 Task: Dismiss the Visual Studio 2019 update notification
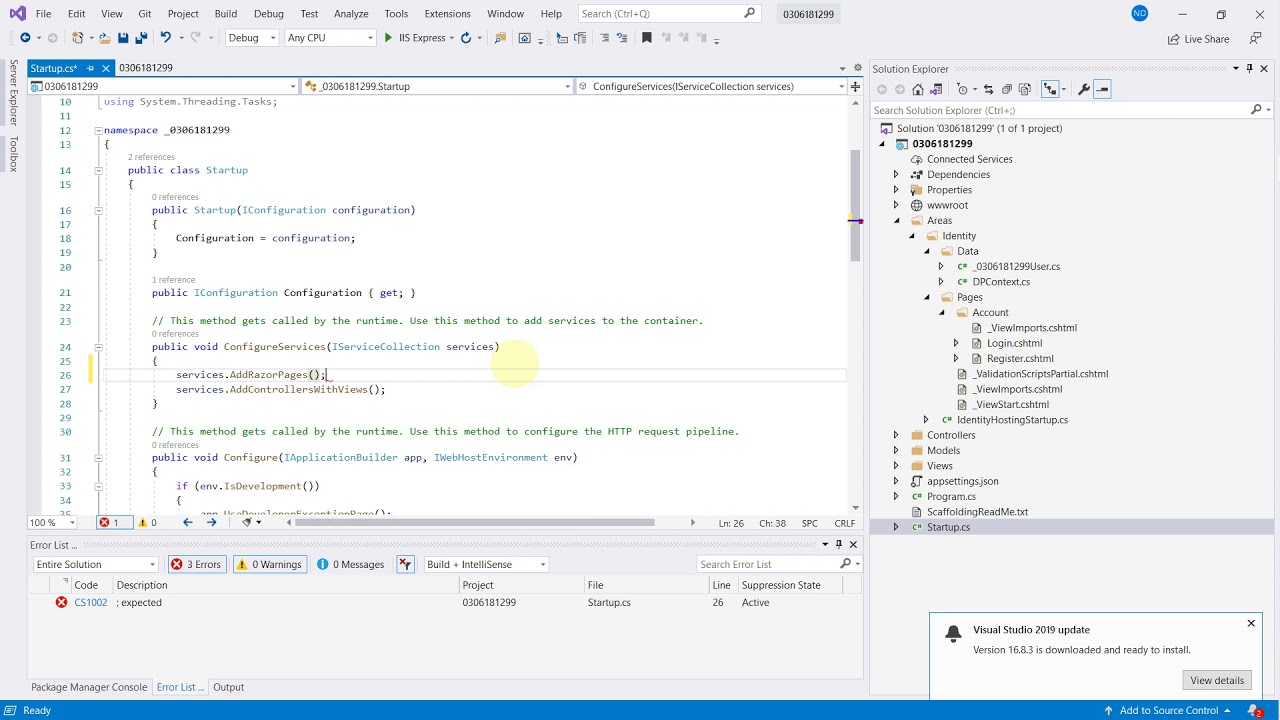tap(1250, 624)
